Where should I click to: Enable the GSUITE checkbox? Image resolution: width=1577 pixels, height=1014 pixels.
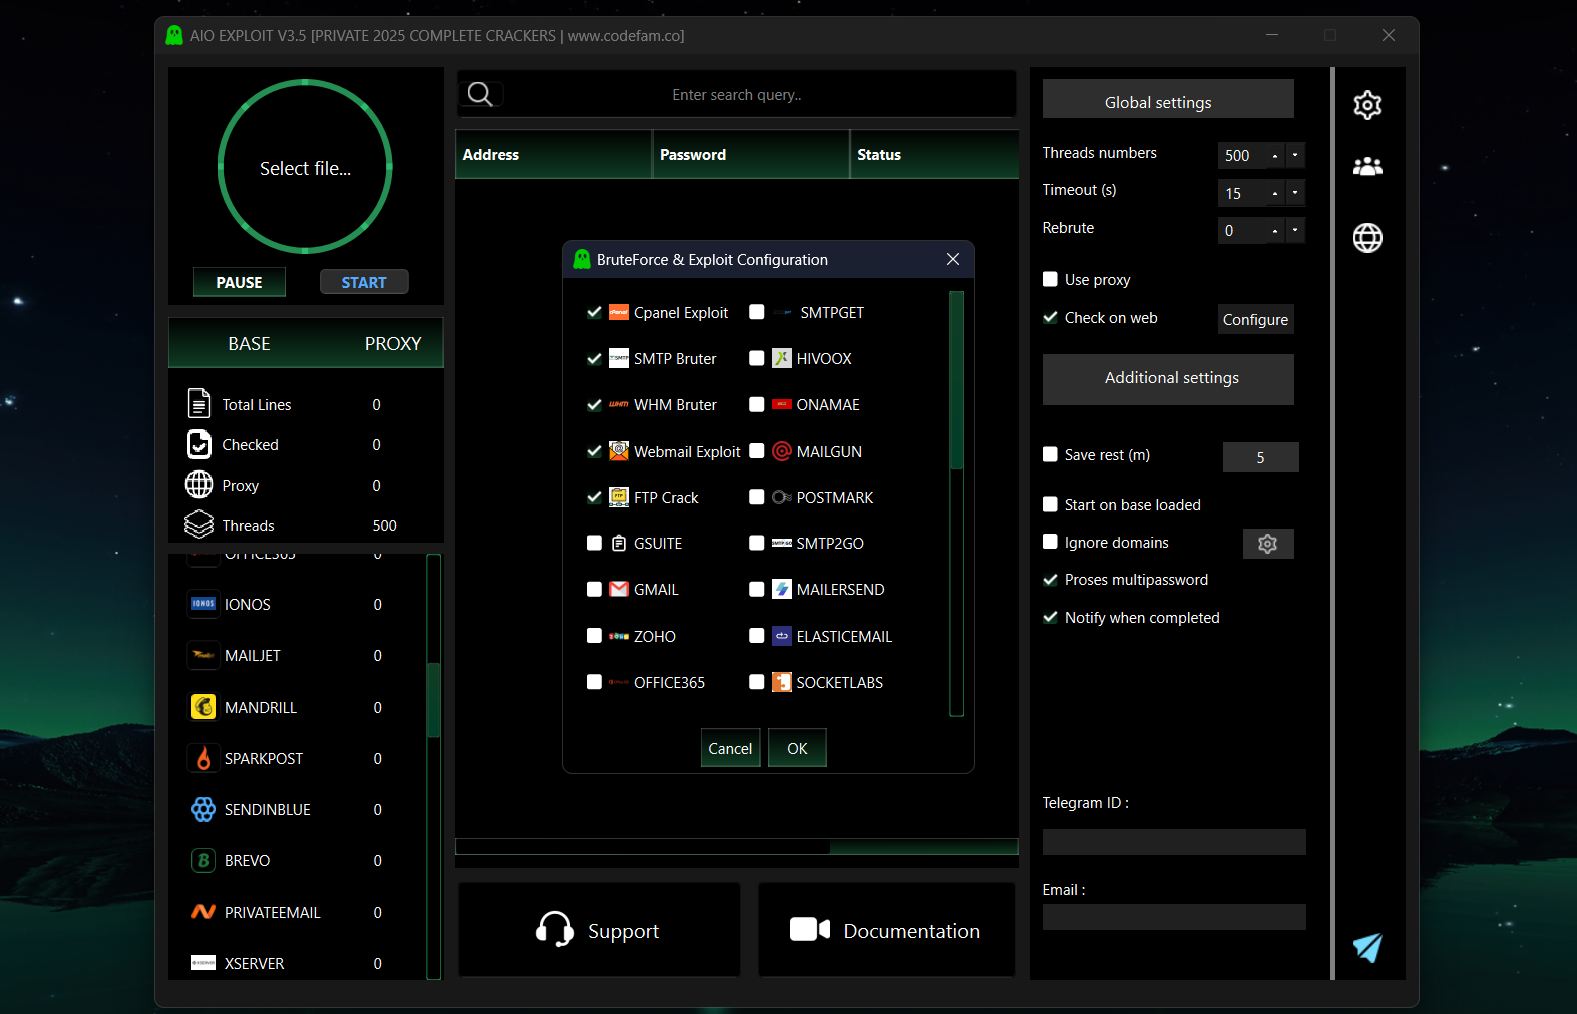(x=594, y=543)
